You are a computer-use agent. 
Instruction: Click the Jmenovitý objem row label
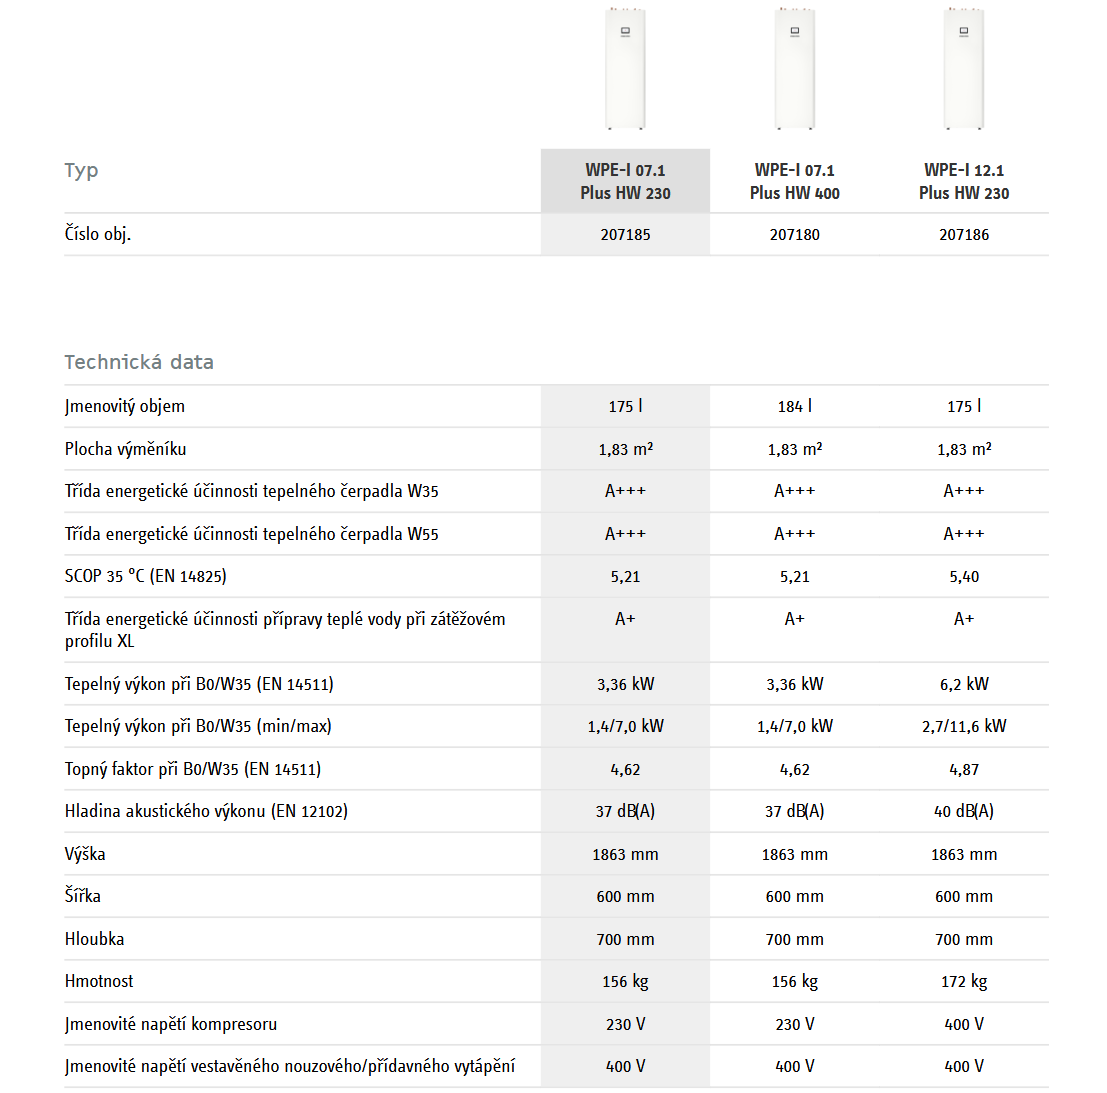(x=125, y=406)
